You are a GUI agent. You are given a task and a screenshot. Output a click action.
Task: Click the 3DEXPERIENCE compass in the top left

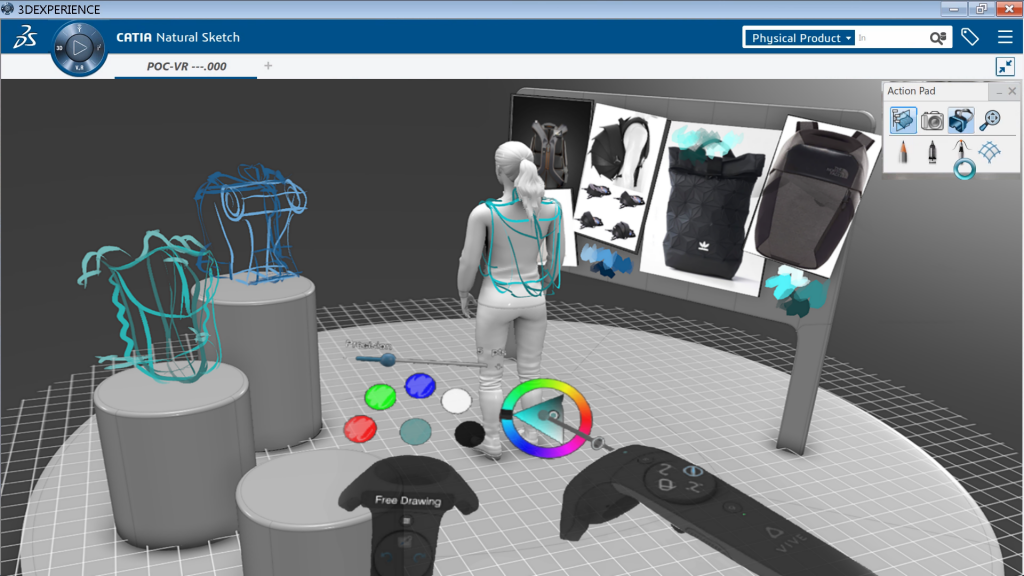pyautogui.click(x=25, y=37)
